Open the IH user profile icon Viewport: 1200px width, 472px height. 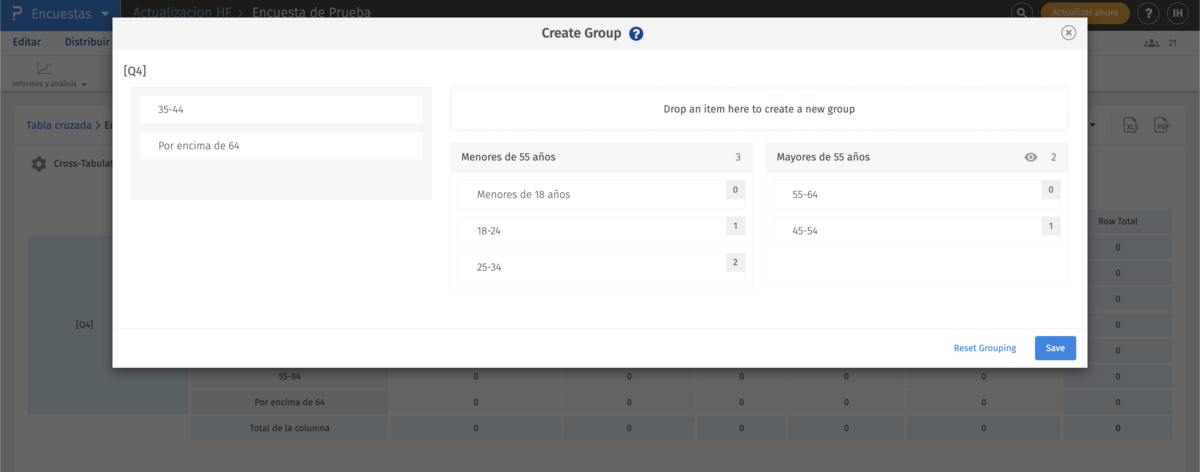coord(1180,13)
